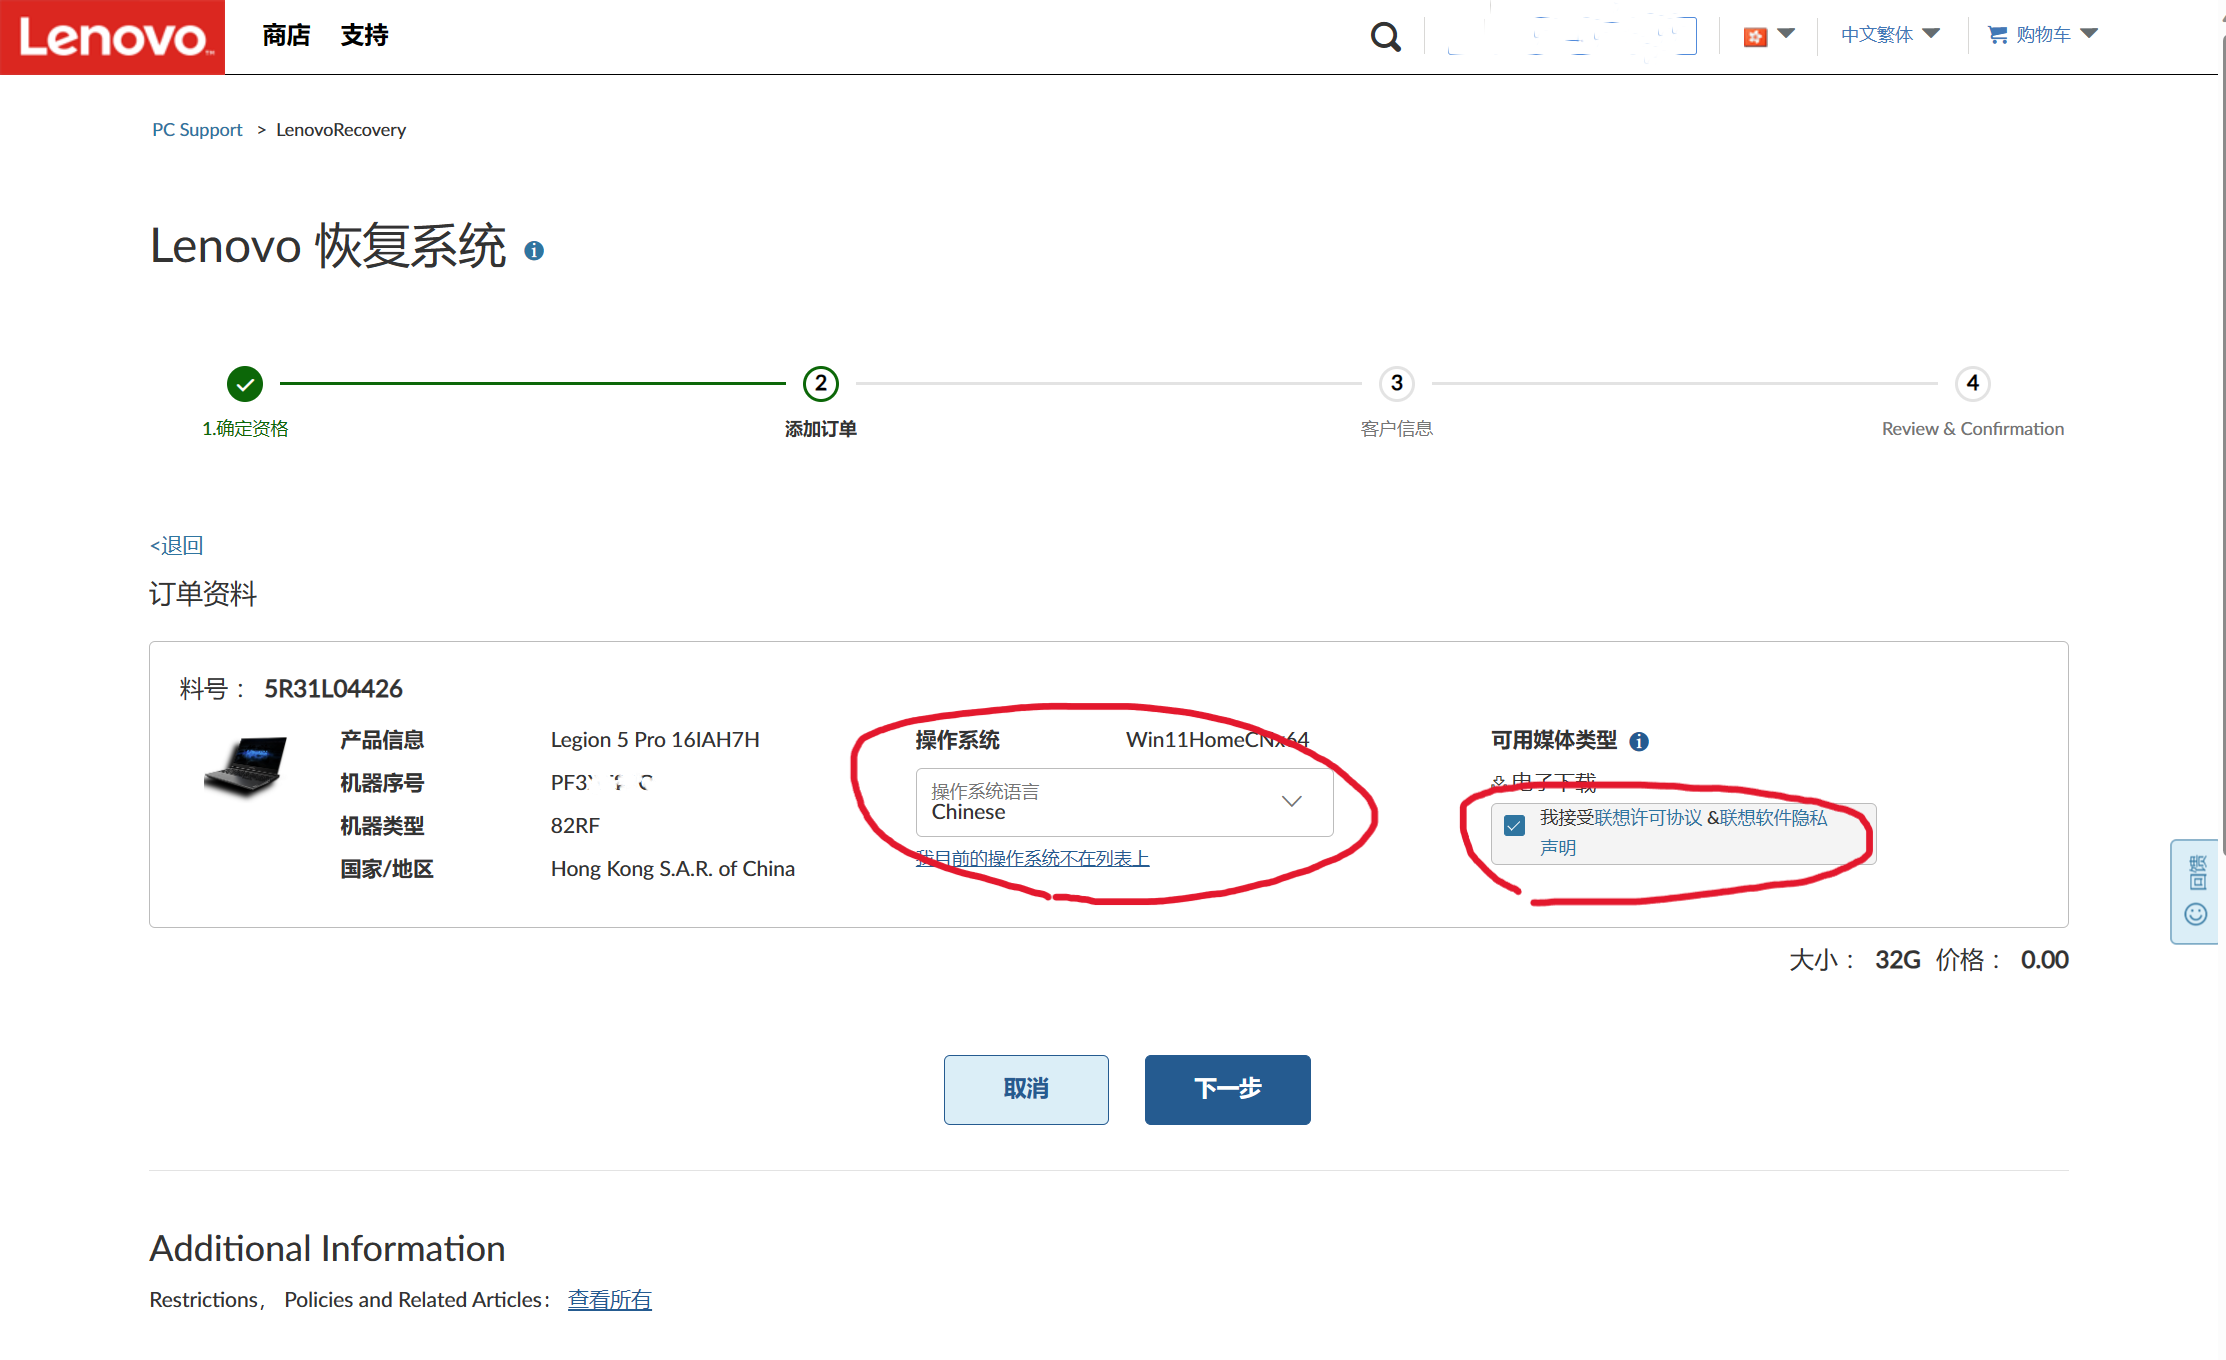Click info icon beside Lenovo 恢复系统 title
Screen dimensions: 2226x1360
point(534,251)
